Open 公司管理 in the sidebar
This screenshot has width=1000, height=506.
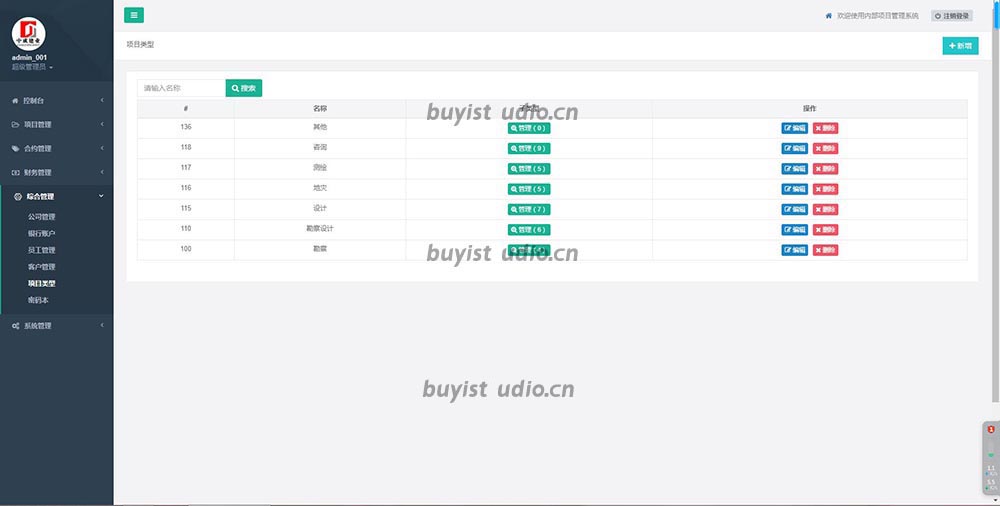click(x=42, y=216)
